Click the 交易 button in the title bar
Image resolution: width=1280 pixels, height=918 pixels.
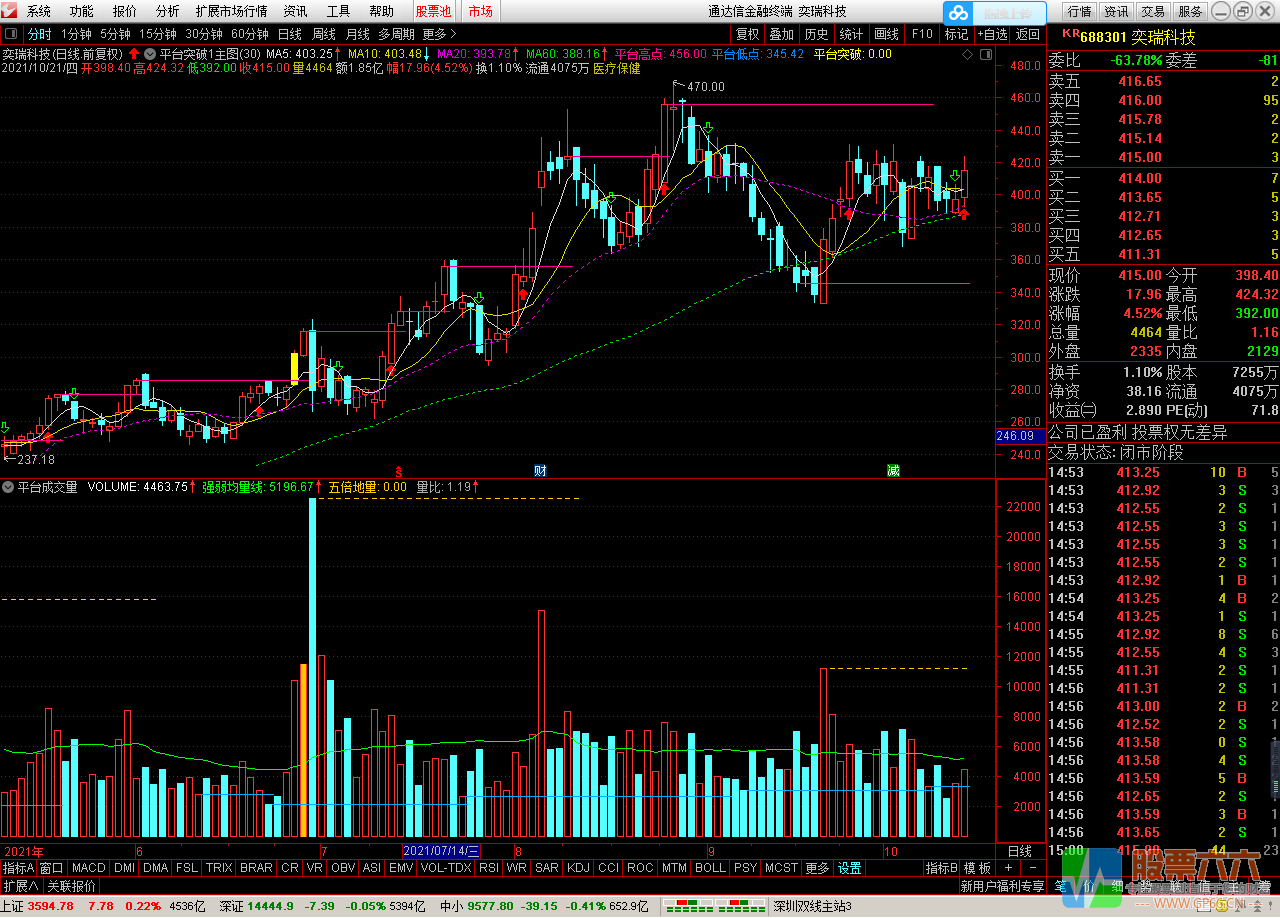1153,12
